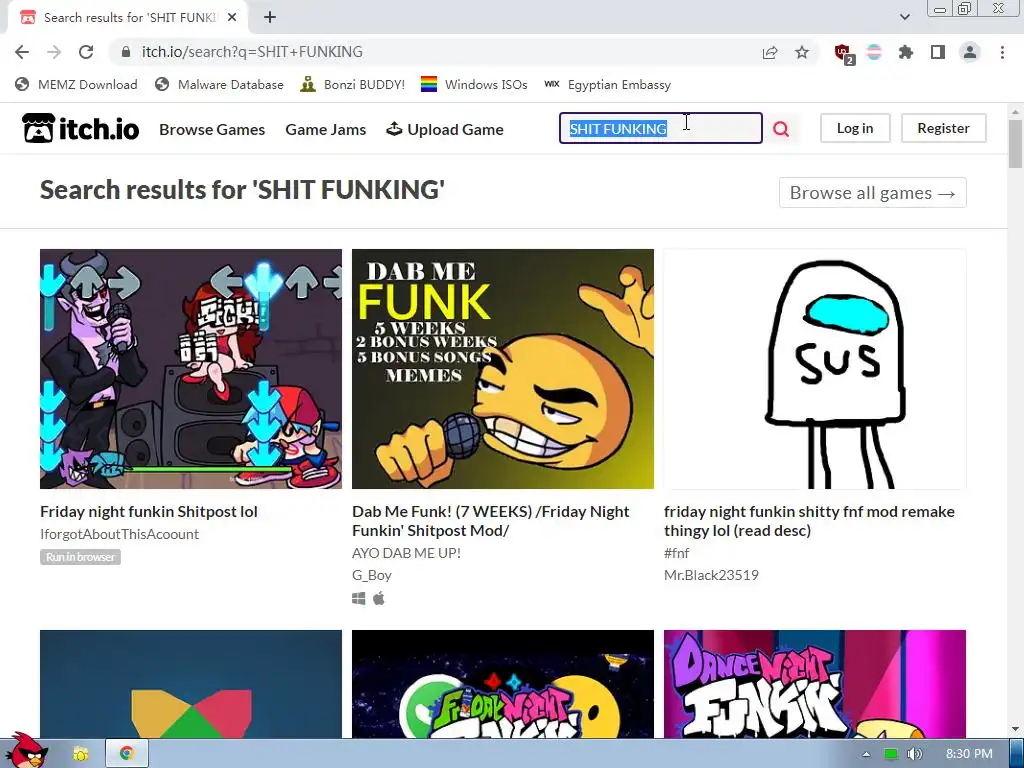Image resolution: width=1024 pixels, height=768 pixels.
Task: Open 'Dab Me Funk! (7 WEEKS)' title
Action: [490, 520]
